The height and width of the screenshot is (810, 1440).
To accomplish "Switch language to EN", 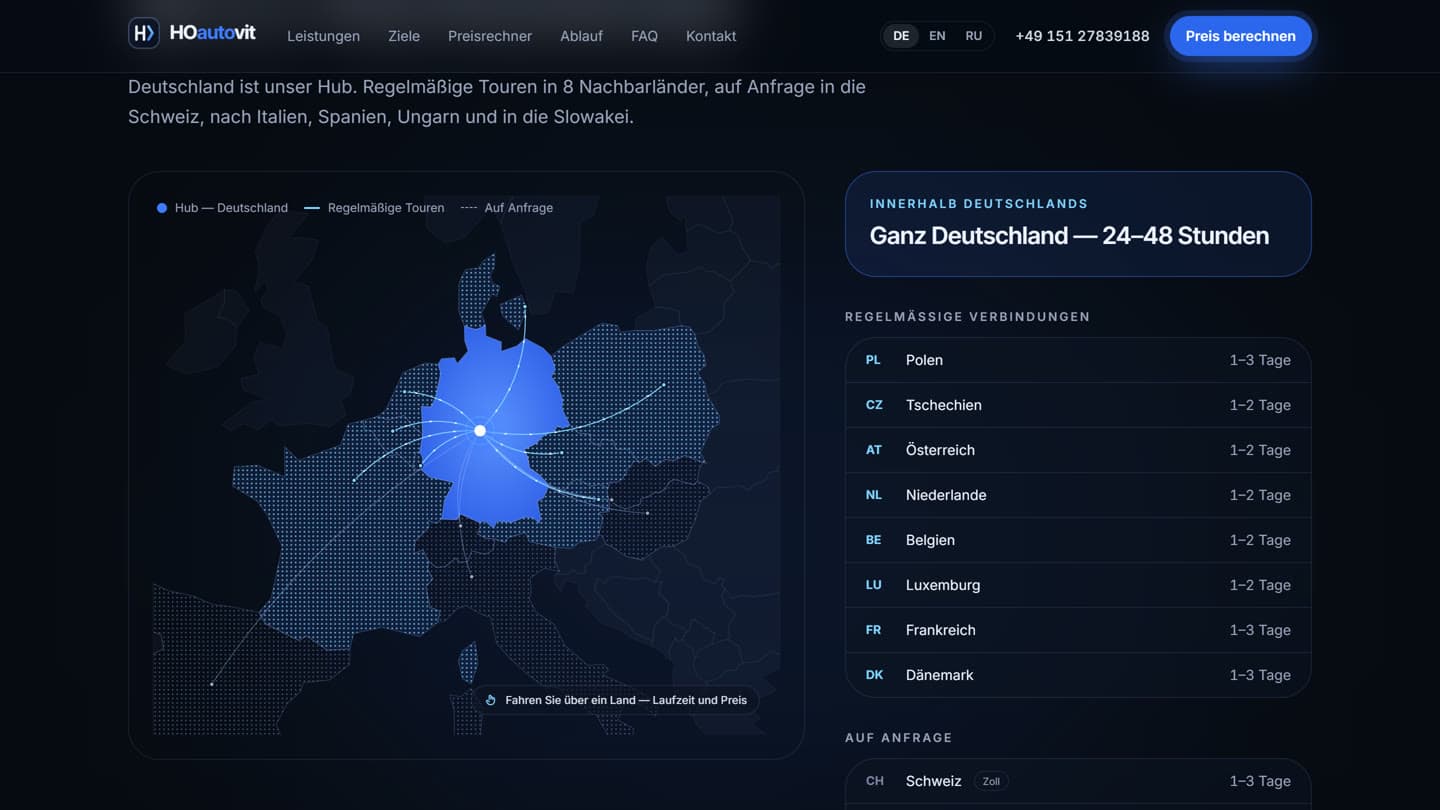I will click(937, 36).
